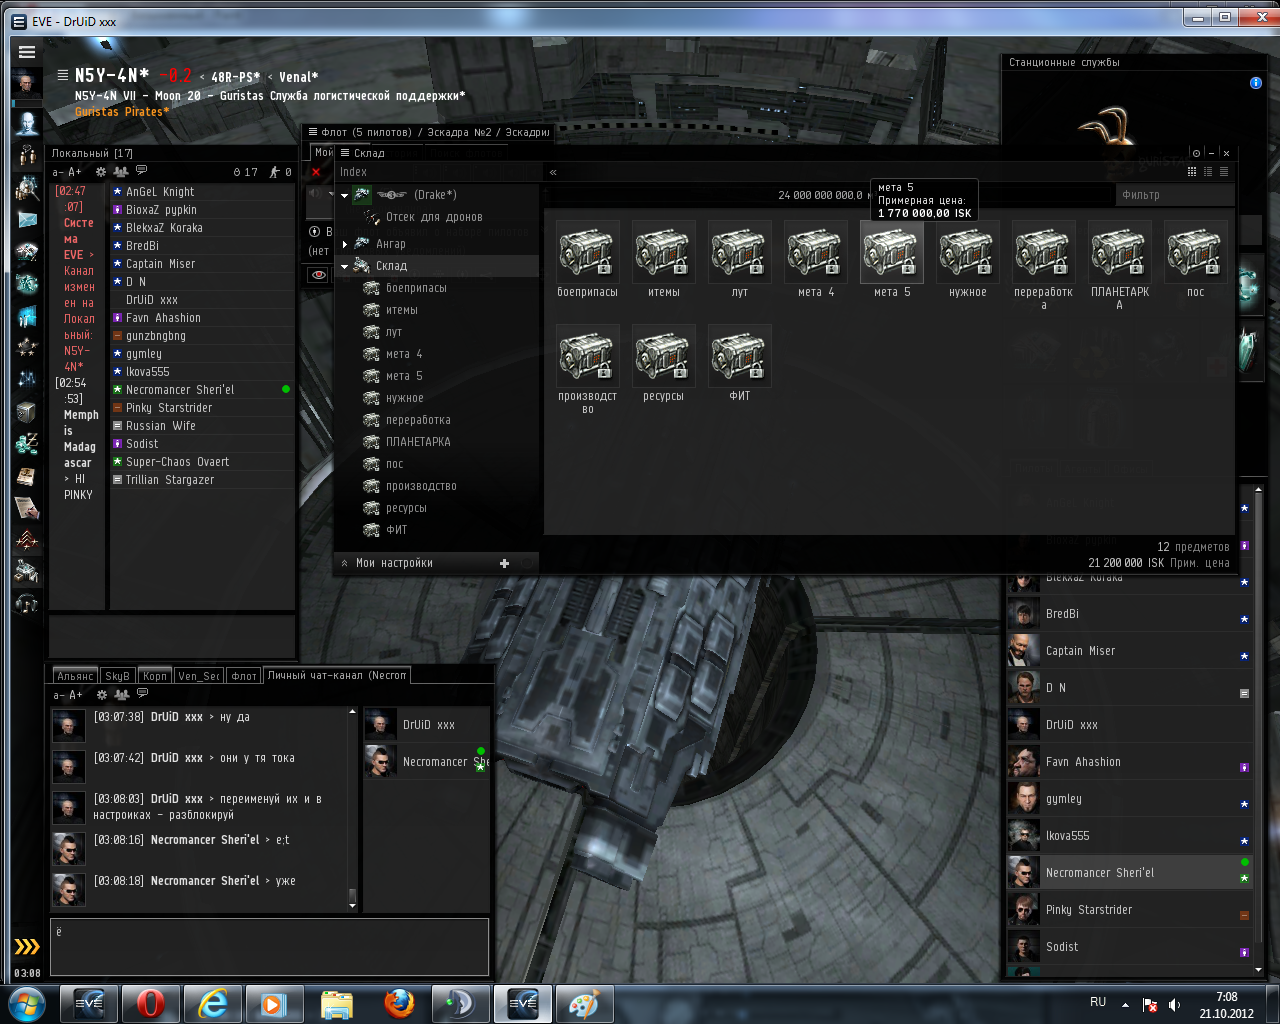Open the journal book icon in Neocom

(27, 477)
